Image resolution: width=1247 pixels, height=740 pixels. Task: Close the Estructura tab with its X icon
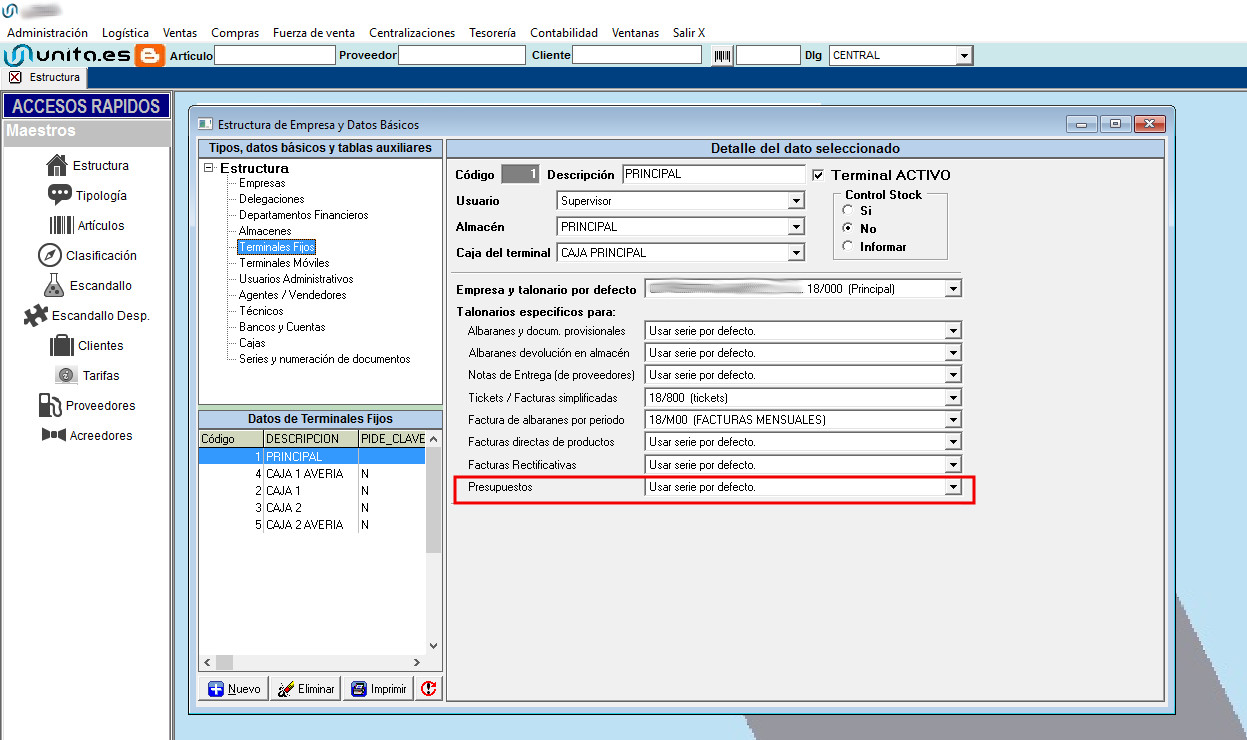(15, 77)
